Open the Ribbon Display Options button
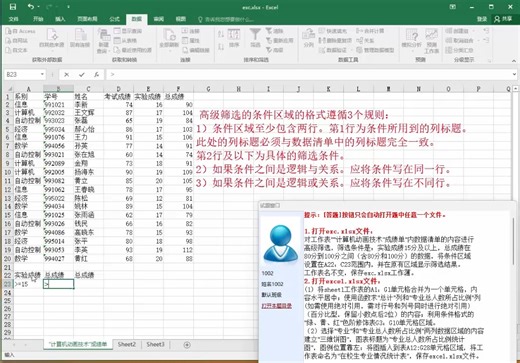This screenshot has width=520, height=363. pos(452,7)
